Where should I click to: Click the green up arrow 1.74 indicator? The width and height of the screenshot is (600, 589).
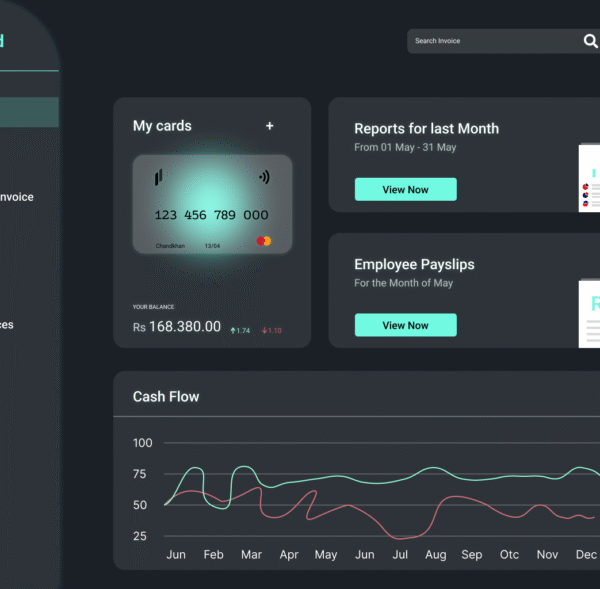(x=240, y=330)
